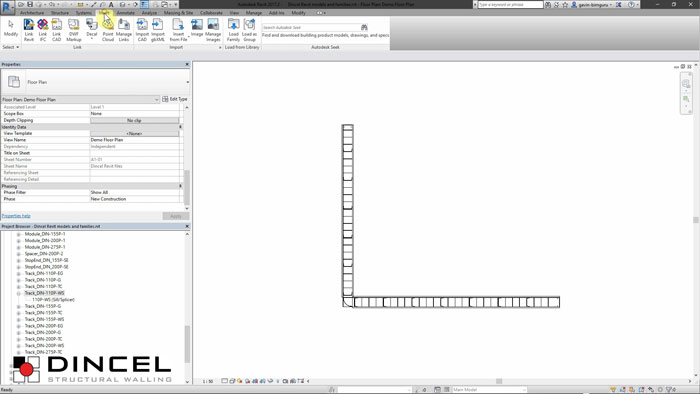Viewport: 700px width, 394px height.
Task: Click the Thin Lines icon in quick access toolbar
Action: point(144,4)
